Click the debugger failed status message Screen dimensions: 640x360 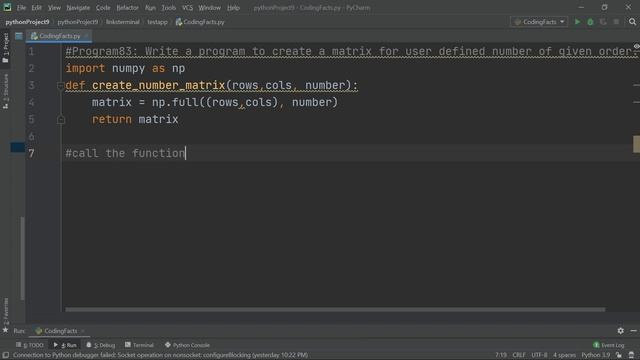[160, 356]
